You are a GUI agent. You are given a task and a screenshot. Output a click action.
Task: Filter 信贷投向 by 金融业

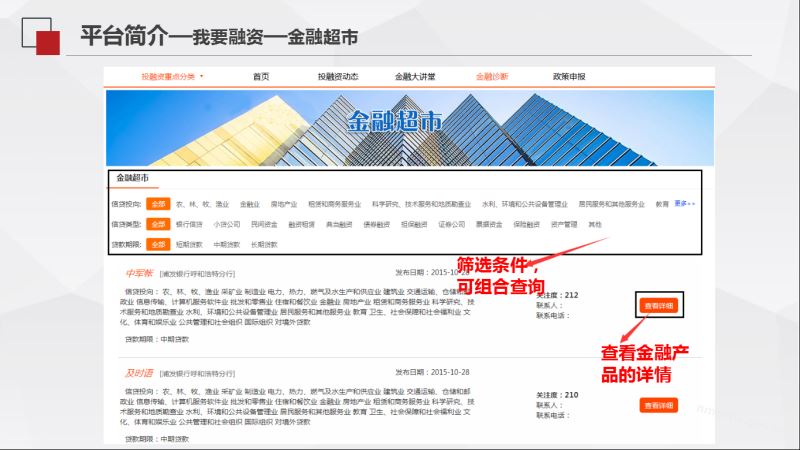point(249,204)
